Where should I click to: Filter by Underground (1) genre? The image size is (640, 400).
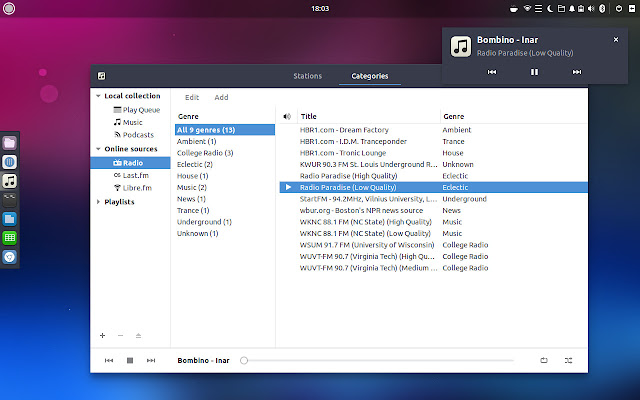click(204, 222)
